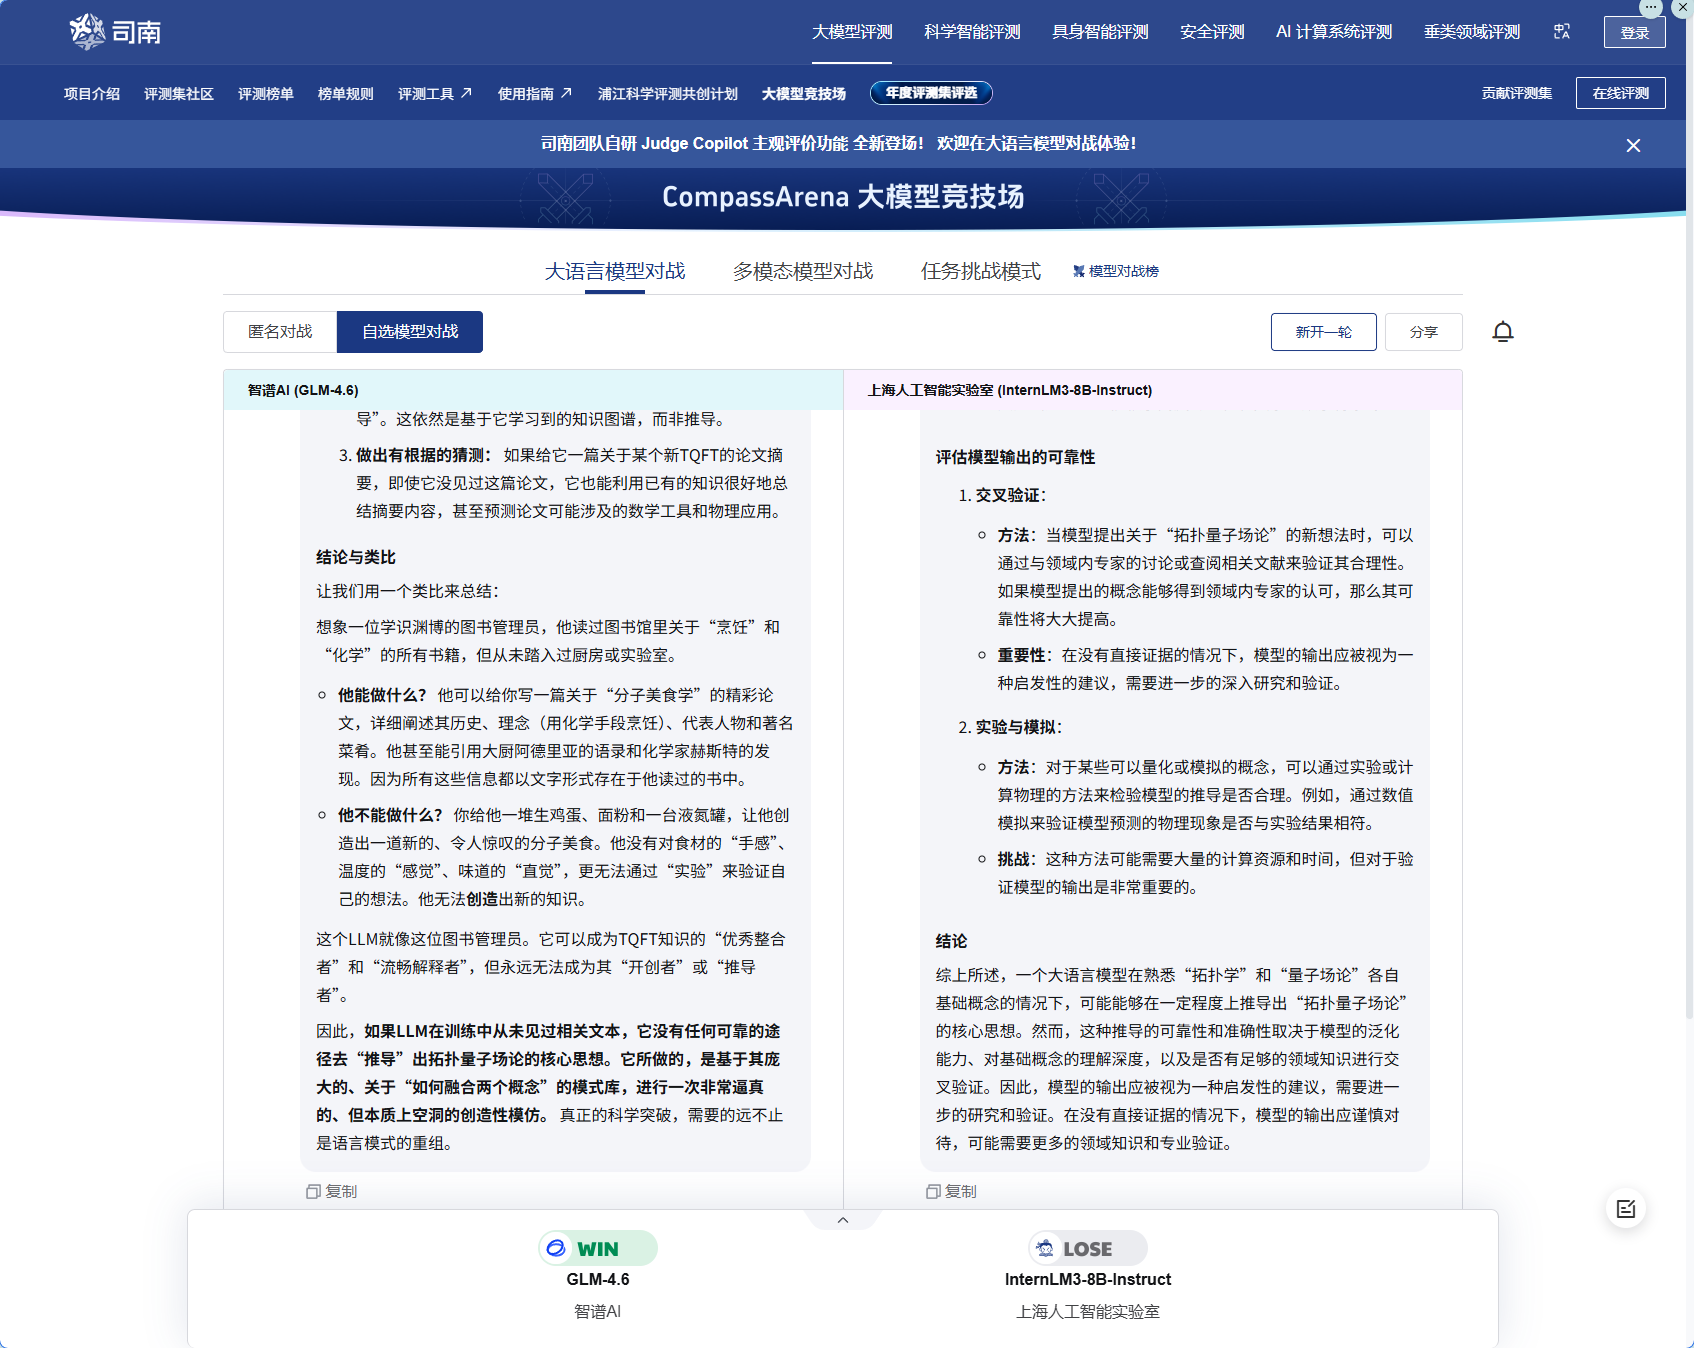This screenshot has width=1694, height=1348.
Task: Open the 榜单规则 page
Action: [x=346, y=93]
